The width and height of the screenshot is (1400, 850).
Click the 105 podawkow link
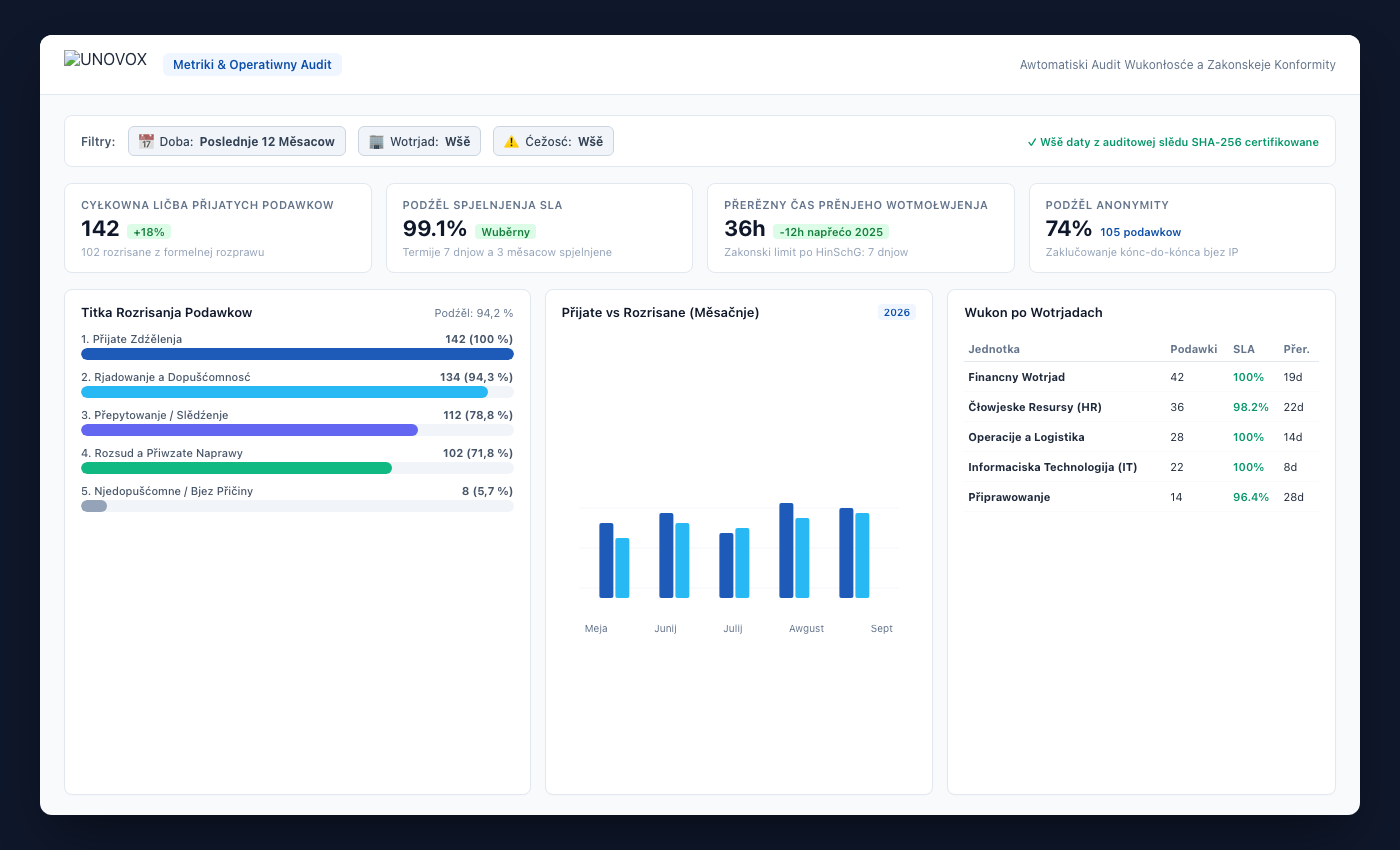tap(1140, 232)
